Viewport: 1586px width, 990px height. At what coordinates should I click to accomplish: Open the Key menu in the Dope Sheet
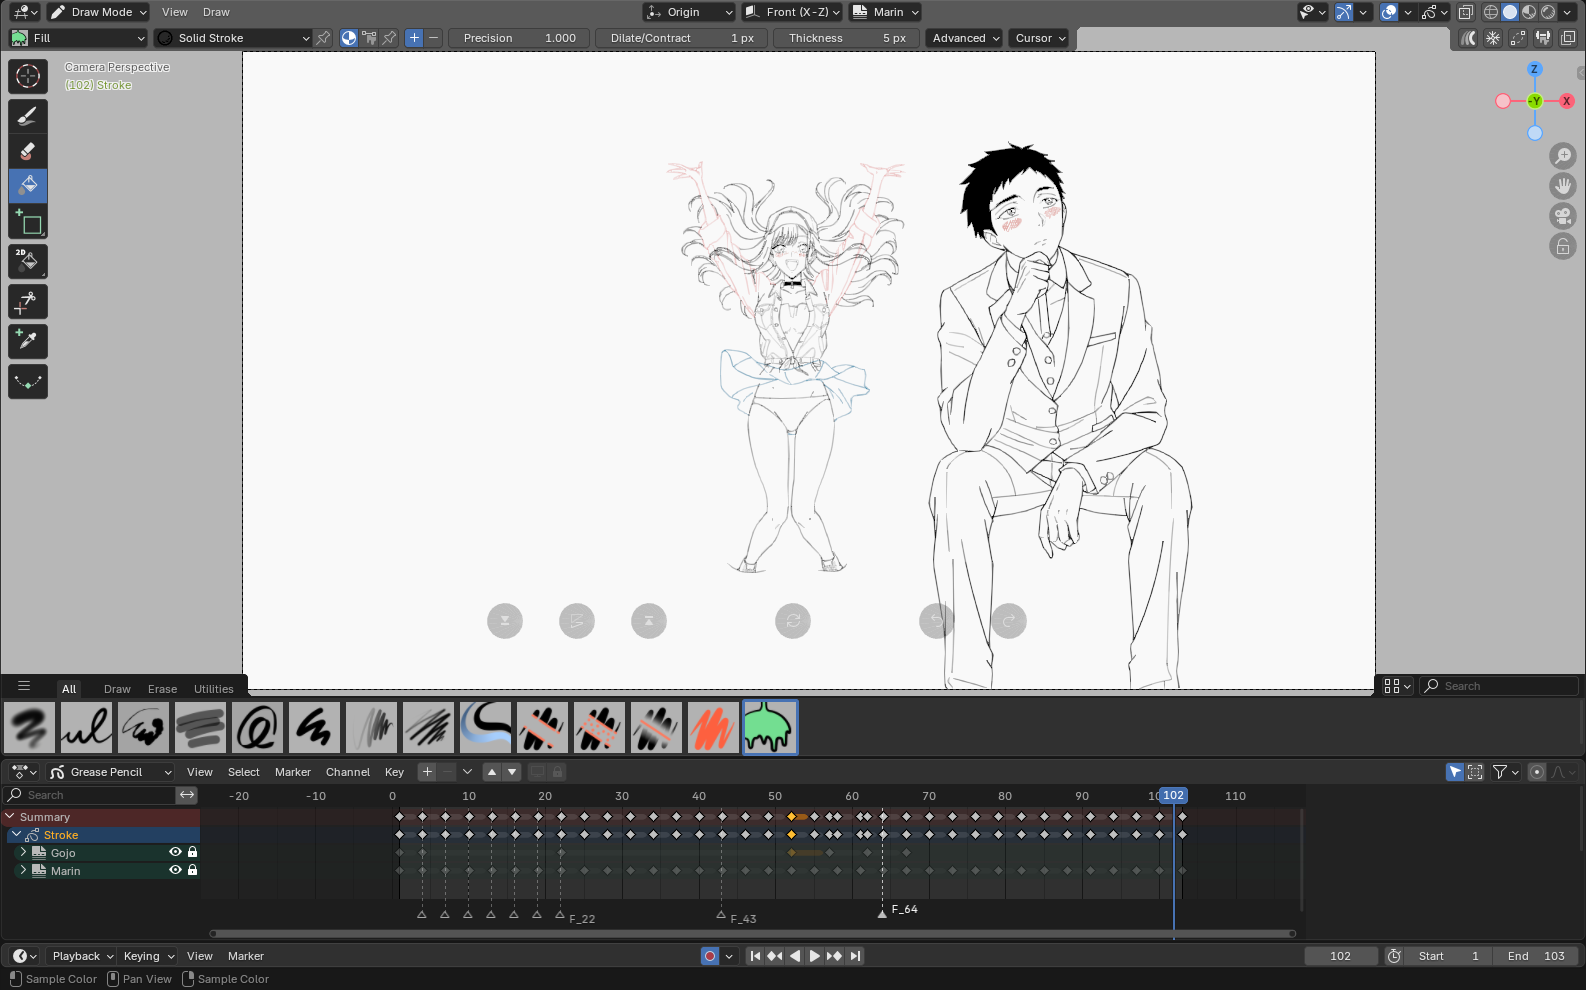[394, 772]
